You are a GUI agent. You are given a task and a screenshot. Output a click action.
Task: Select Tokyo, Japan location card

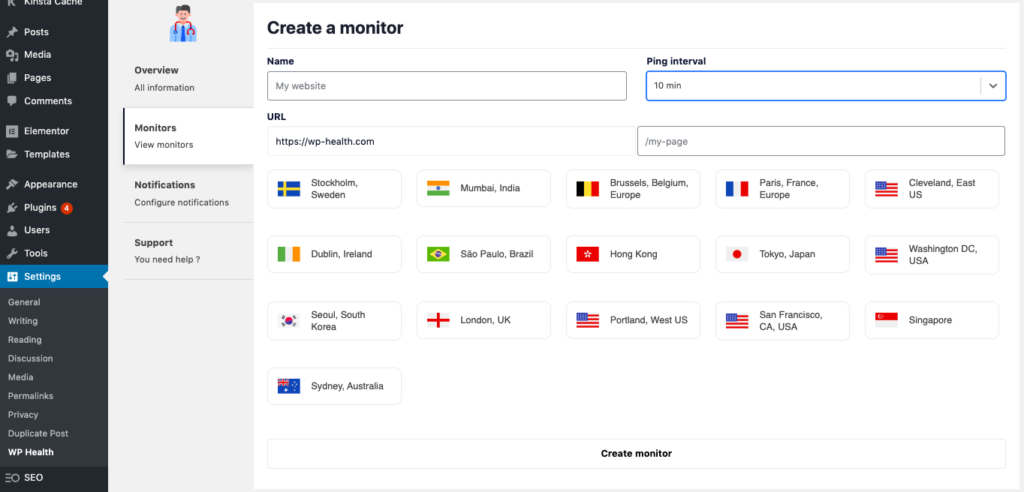coord(782,255)
